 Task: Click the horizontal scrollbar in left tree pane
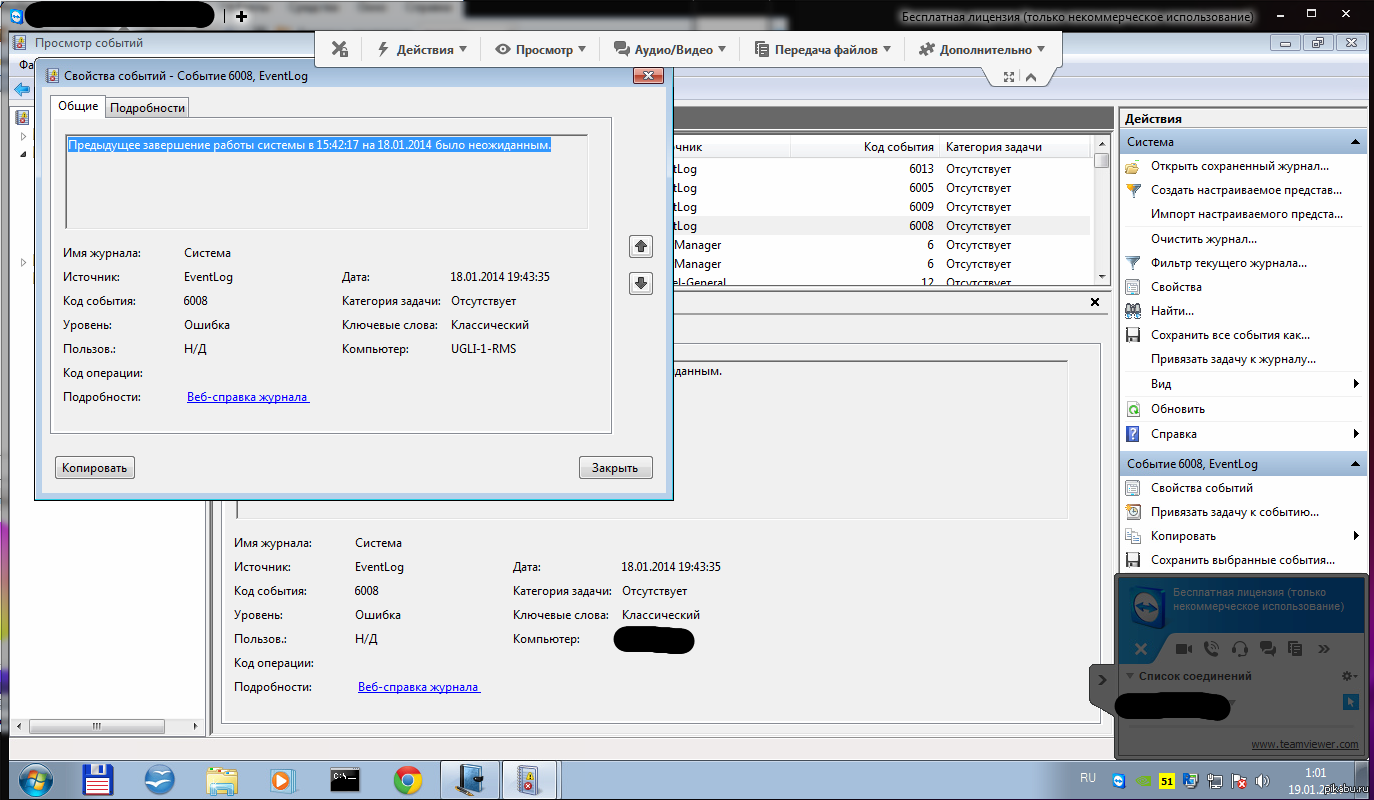pyautogui.click(x=98, y=727)
